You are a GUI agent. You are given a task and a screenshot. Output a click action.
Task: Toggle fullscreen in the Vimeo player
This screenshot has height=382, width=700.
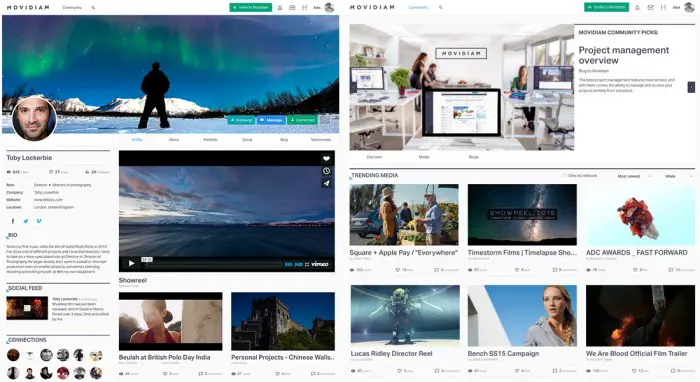point(307,264)
